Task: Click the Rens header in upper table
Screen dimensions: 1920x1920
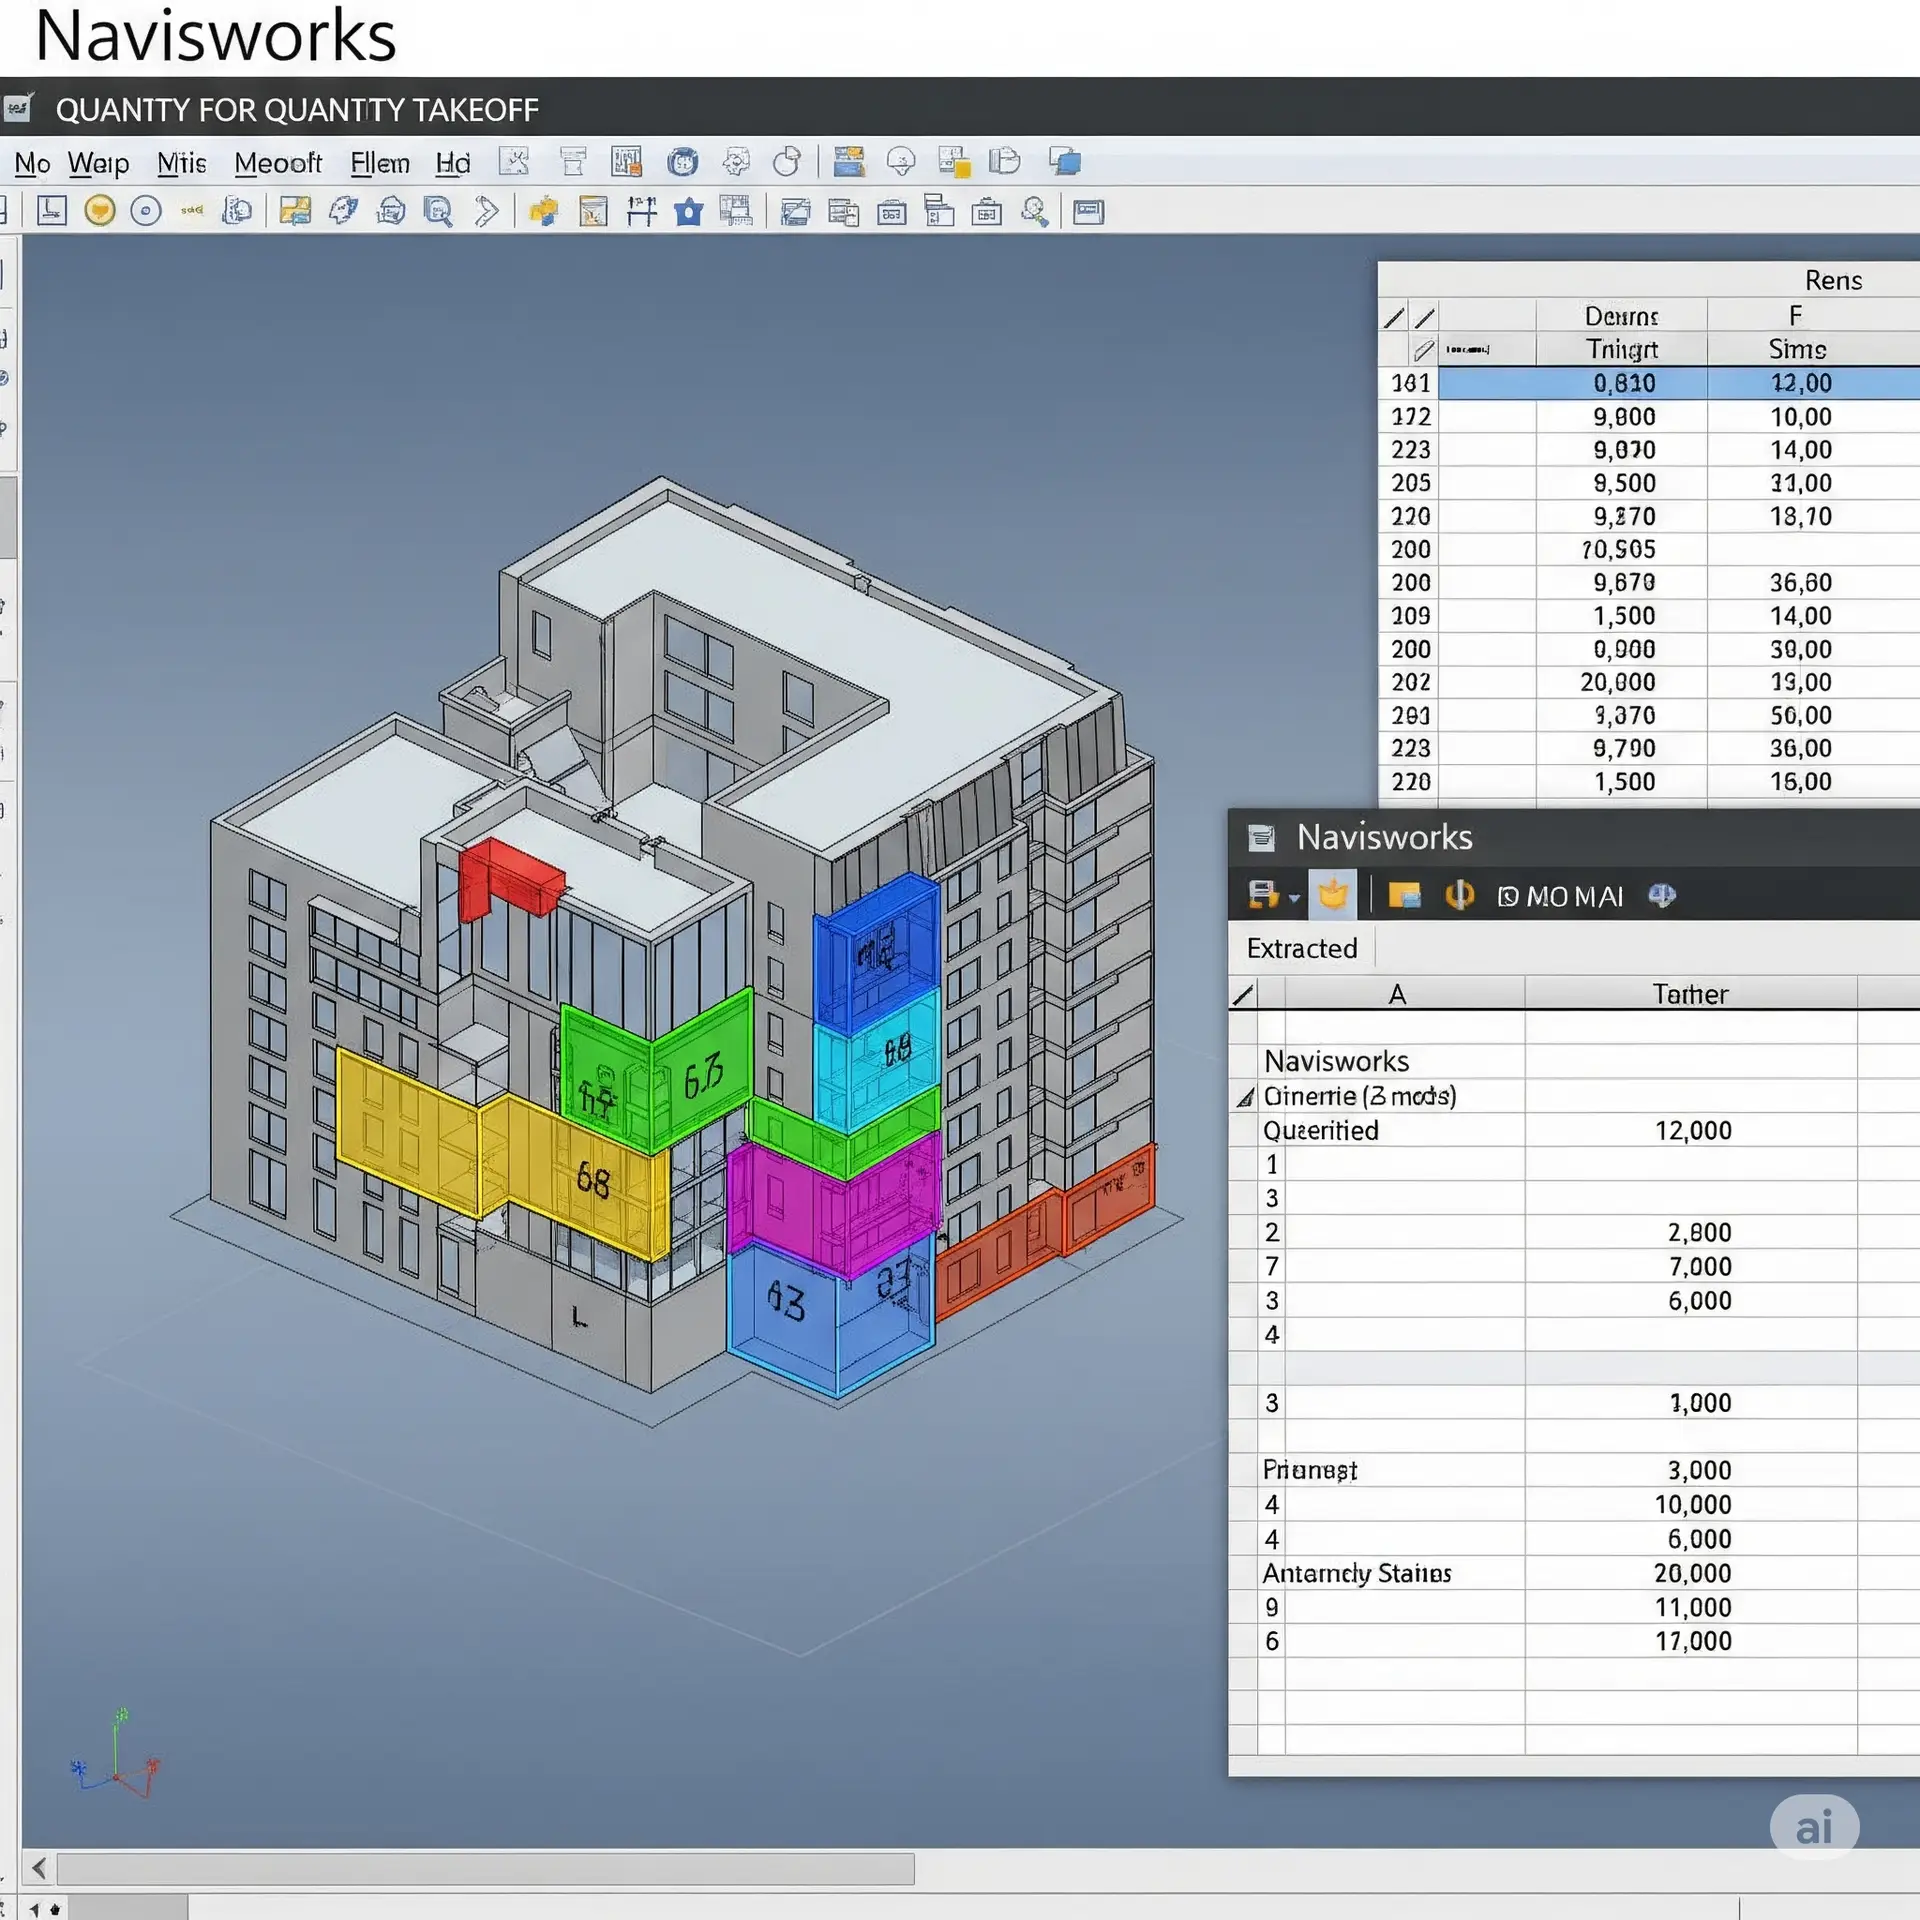Action: [x=1832, y=280]
